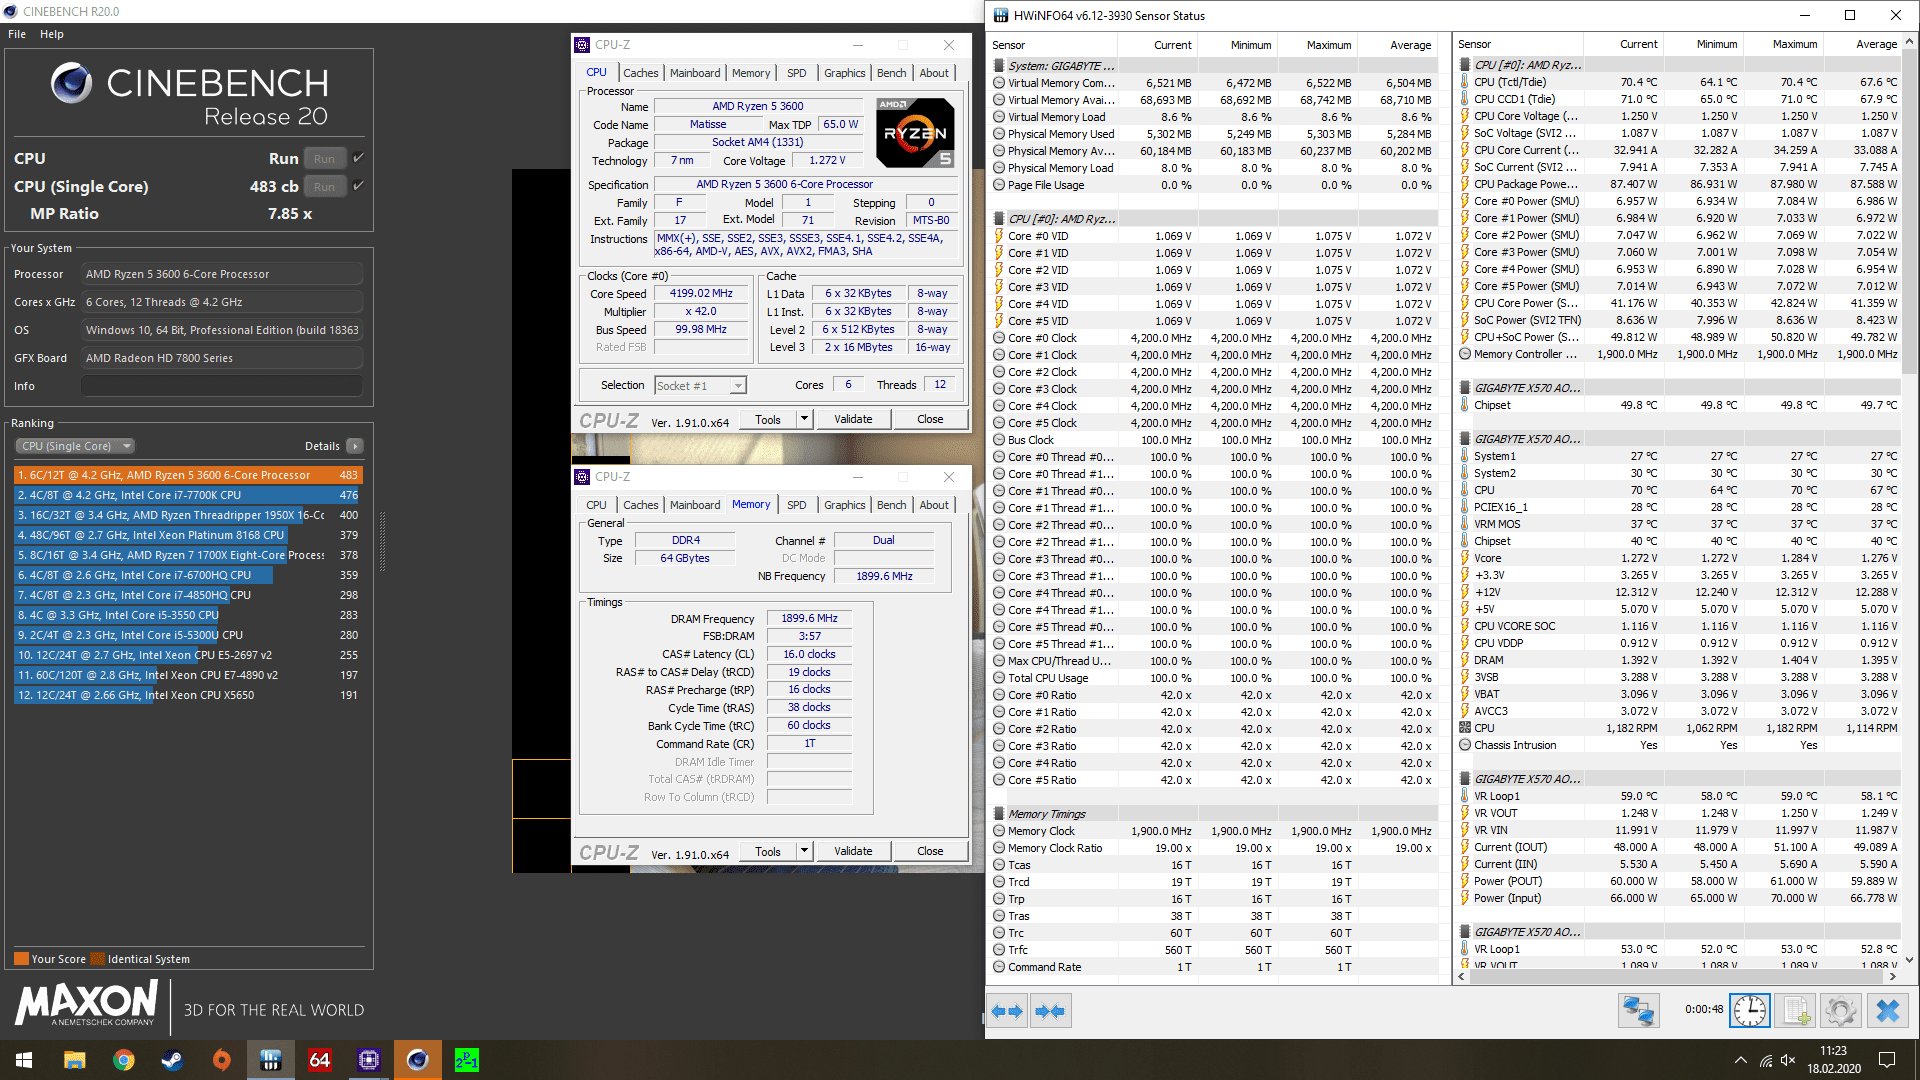
Task: Click Chassis Intrusion sensor icon
Action: point(1465,745)
